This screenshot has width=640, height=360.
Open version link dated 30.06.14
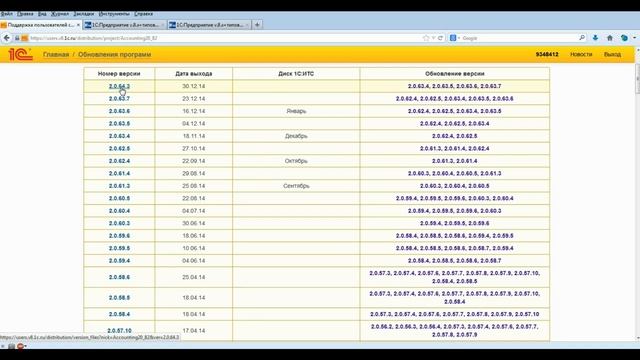click(x=119, y=223)
